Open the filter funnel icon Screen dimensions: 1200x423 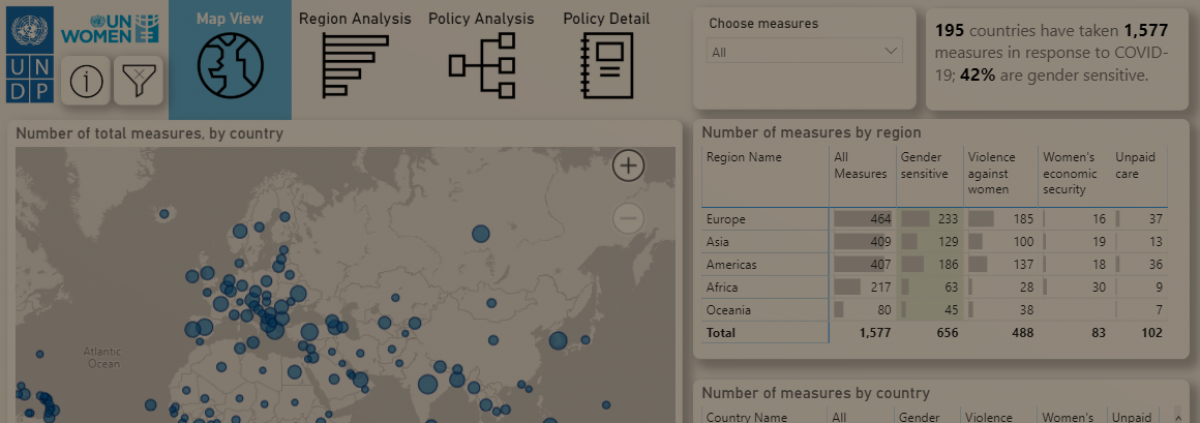click(137, 81)
